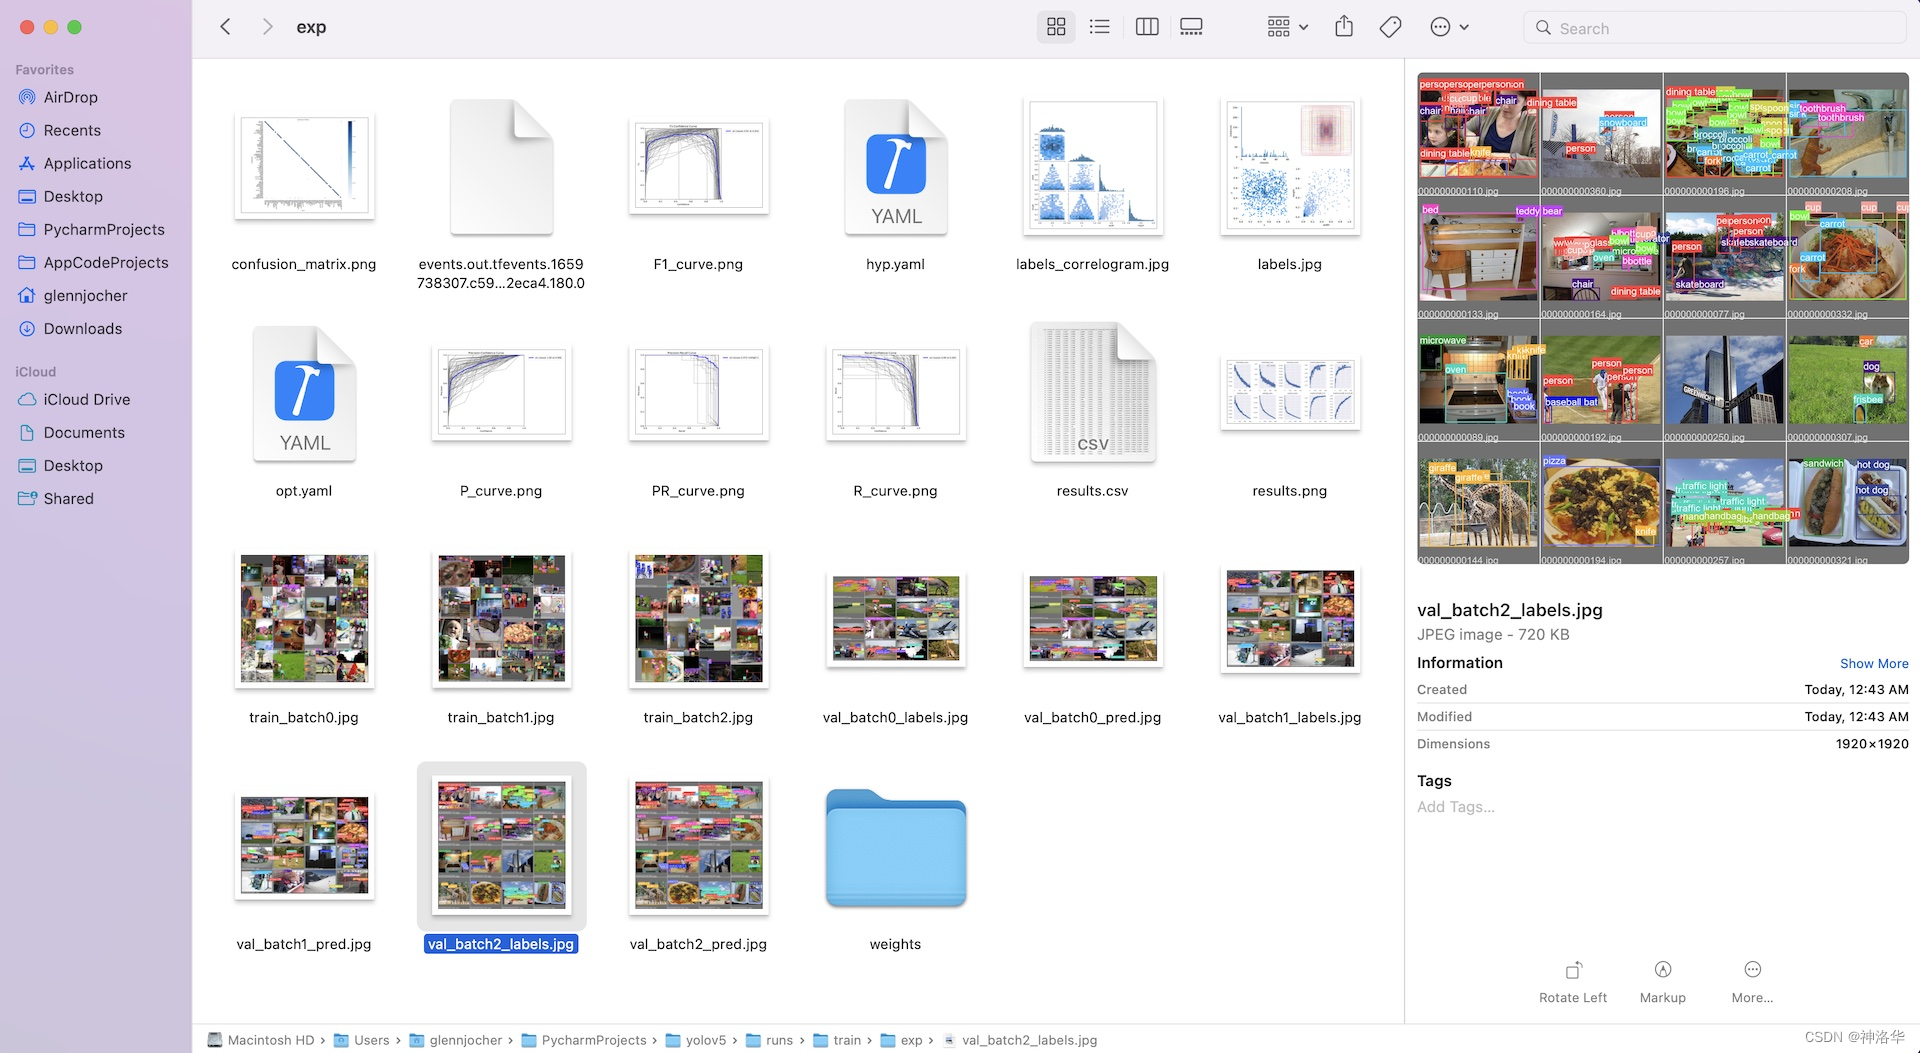The height and width of the screenshot is (1053, 1920).
Task: Click the val_batch2_labels.jpg filename label
Action: [x=501, y=944]
